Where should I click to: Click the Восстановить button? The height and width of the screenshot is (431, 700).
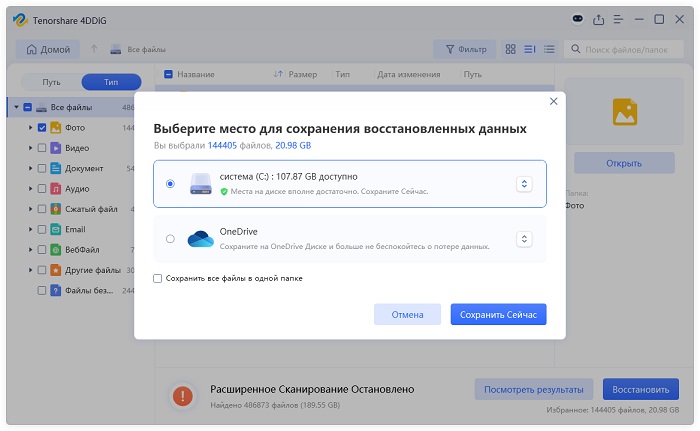641,389
